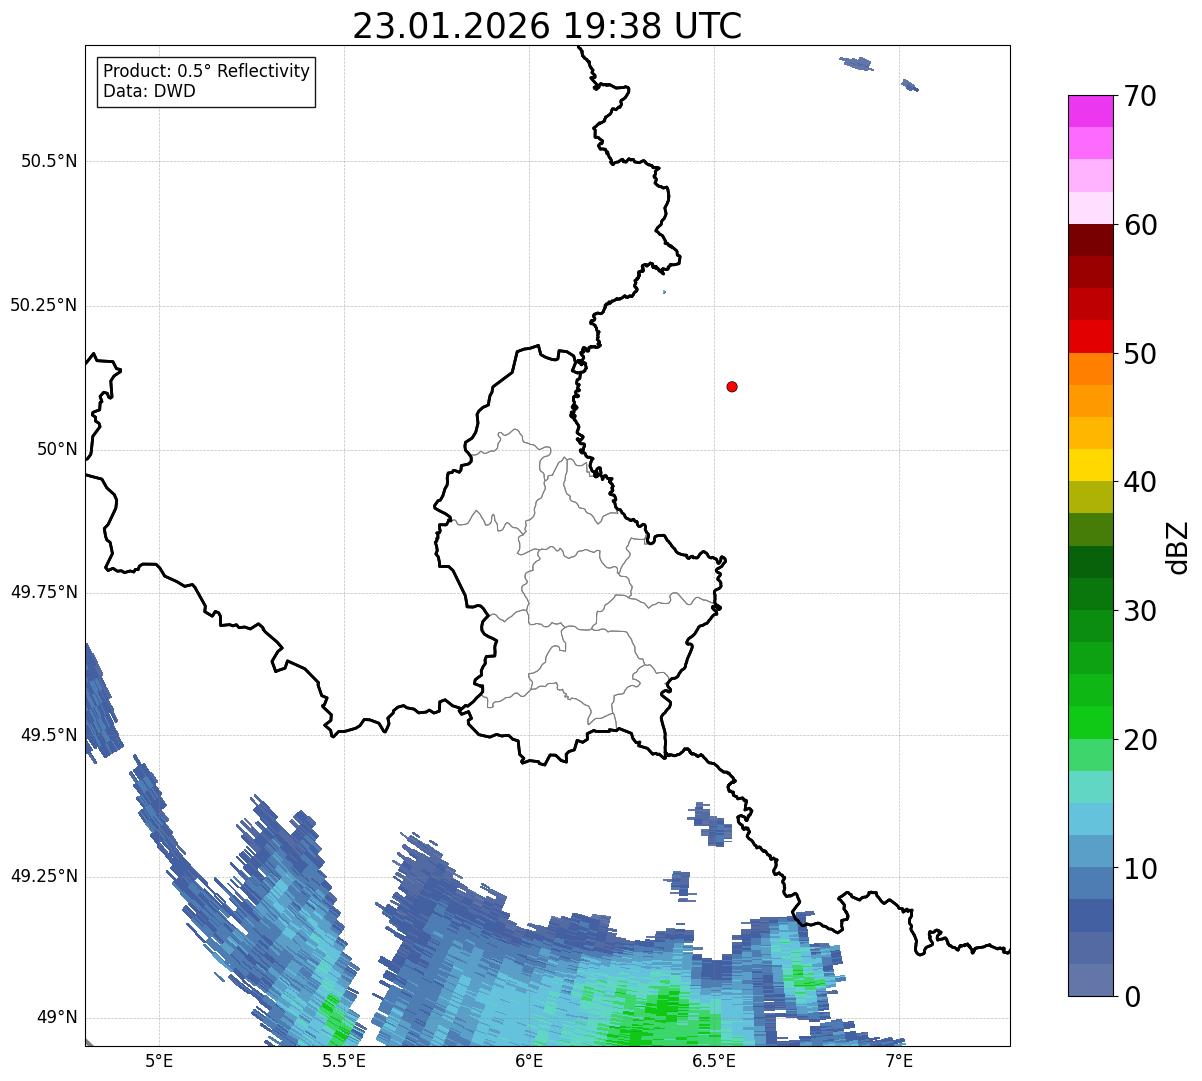The image size is (1202, 1081).
Task: Click the 0 tick label on colorbar
Action: tap(1132, 997)
